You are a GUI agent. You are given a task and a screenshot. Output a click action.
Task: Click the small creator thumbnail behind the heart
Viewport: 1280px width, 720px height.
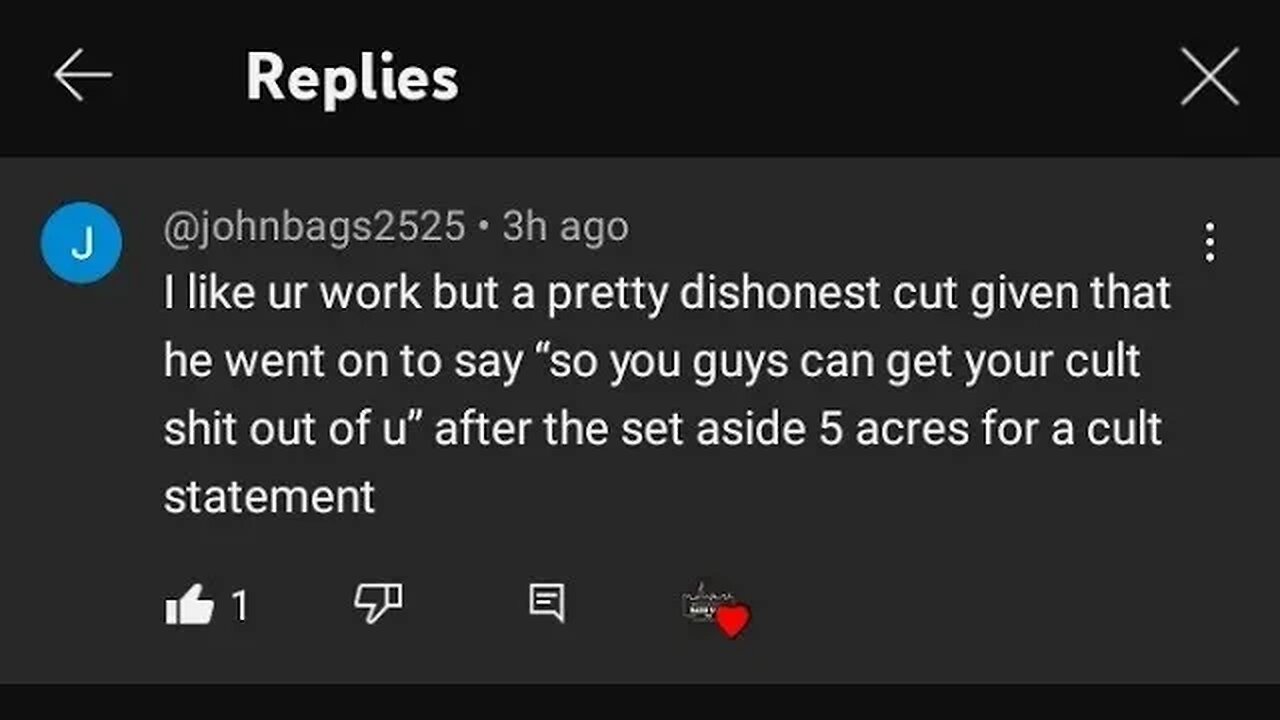point(701,603)
